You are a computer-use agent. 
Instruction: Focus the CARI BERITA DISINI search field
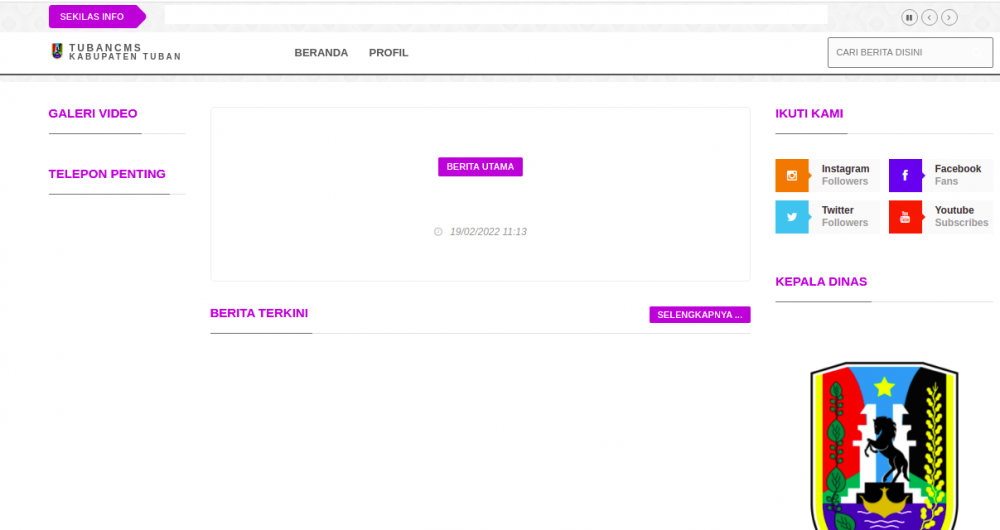[x=910, y=52]
